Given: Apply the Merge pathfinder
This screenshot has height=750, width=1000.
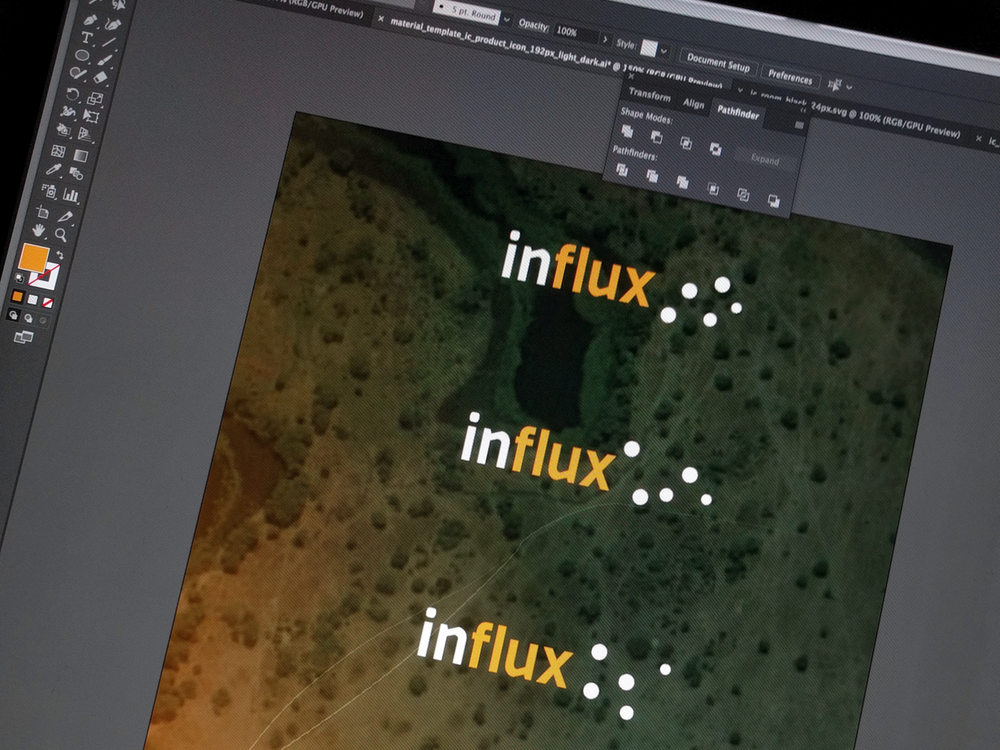Looking at the screenshot, I should point(682,182).
